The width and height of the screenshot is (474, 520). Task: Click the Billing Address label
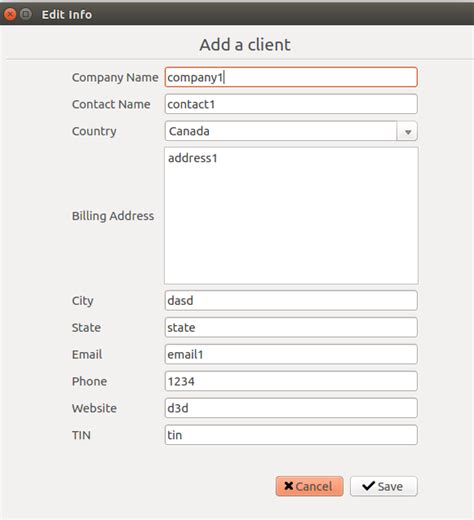tap(113, 216)
